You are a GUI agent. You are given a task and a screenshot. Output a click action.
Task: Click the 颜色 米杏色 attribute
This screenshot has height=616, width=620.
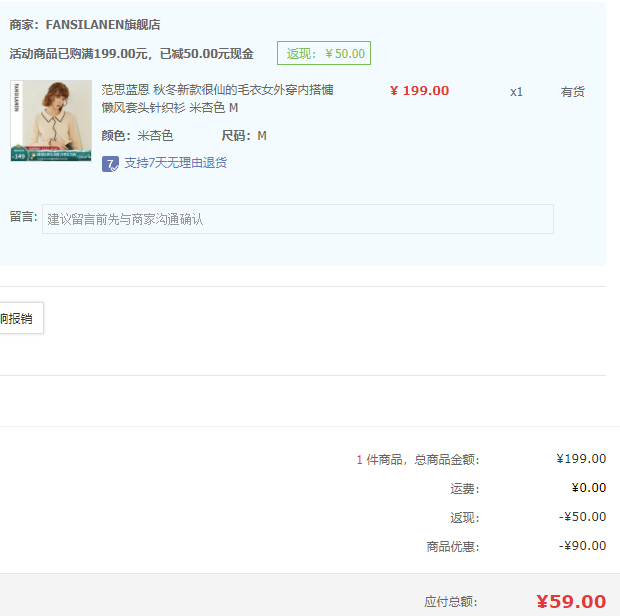pos(137,136)
